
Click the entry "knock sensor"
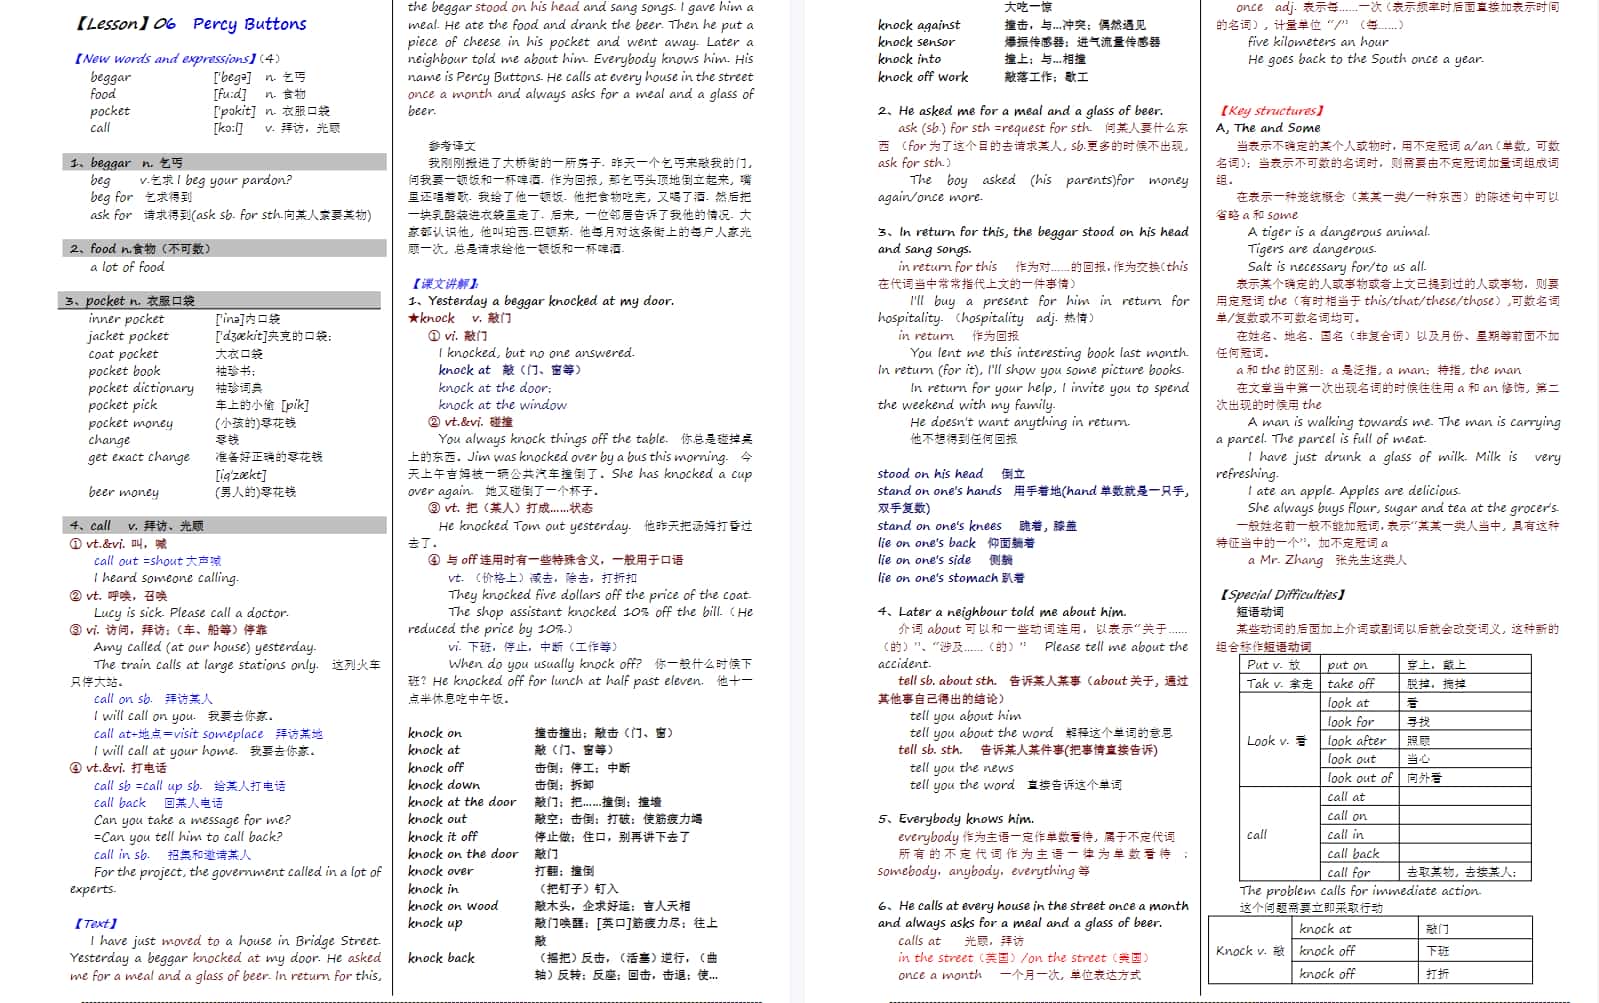pyautogui.click(x=916, y=42)
